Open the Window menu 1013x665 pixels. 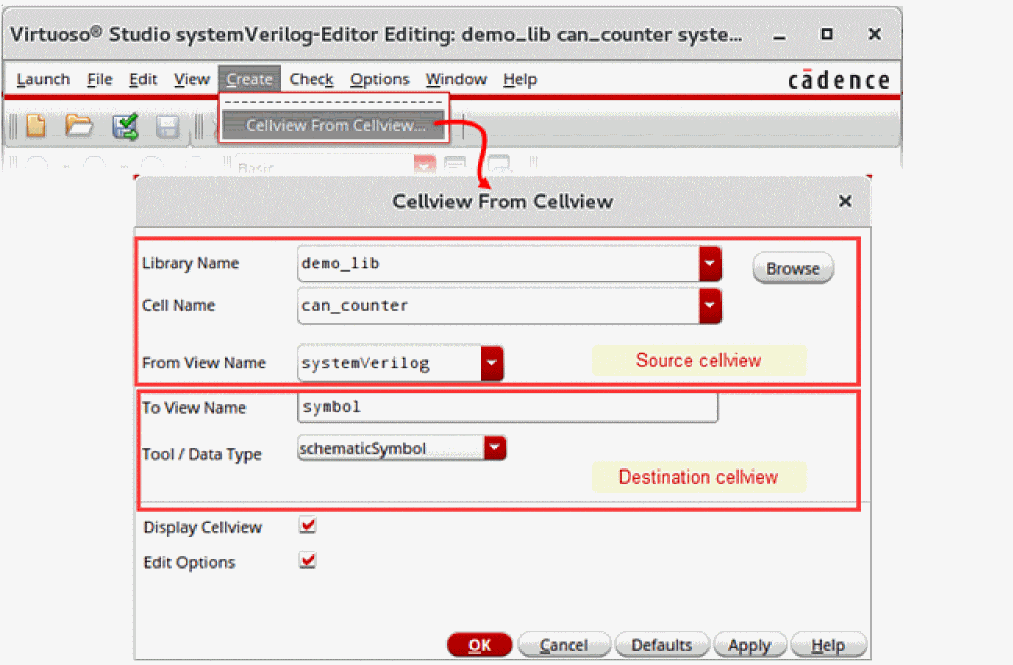tap(456, 79)
